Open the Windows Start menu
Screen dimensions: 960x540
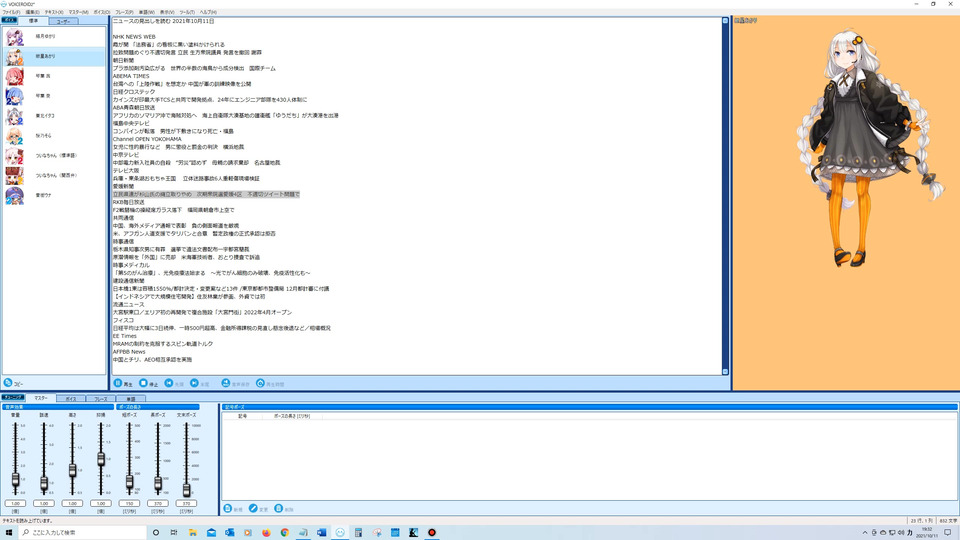(9, 533)
